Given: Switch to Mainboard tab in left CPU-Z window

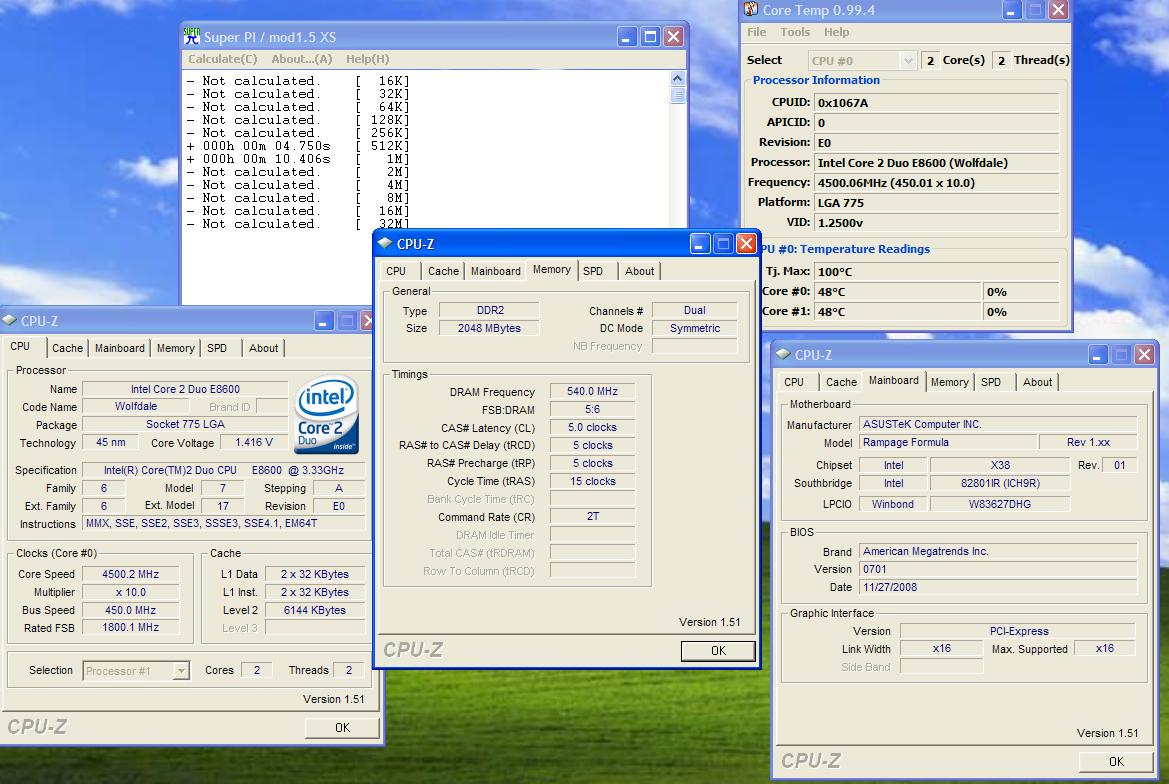Looking at the screenshot, I should (x=119, y=348).
